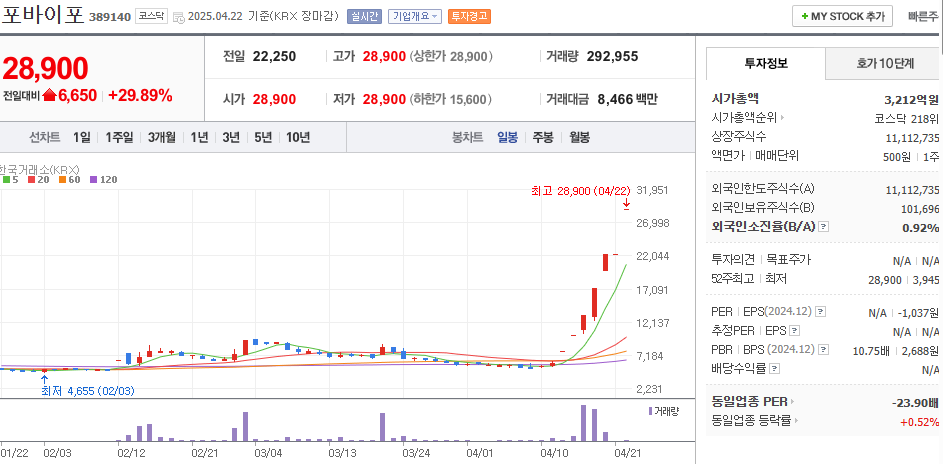
Task: Click the orange 60-day moving average legend square
Action: tap(62, 179)
